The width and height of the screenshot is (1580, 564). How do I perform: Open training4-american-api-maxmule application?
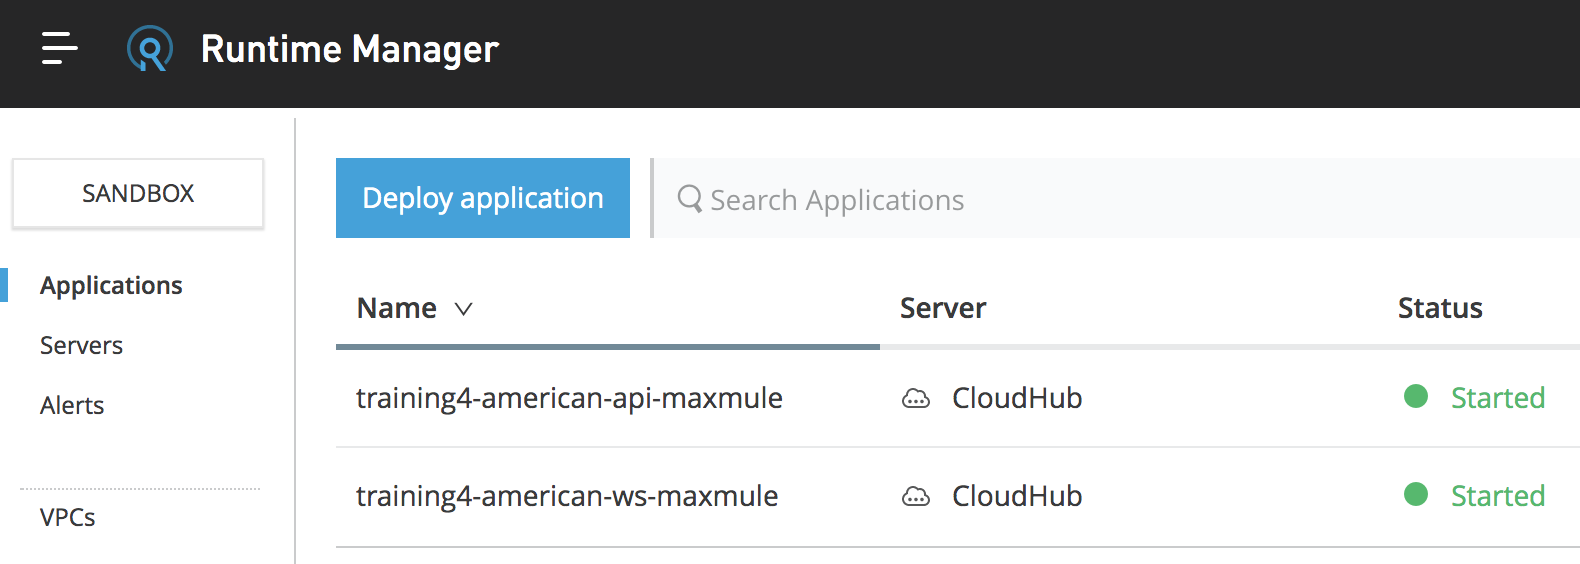pos(569,398)
